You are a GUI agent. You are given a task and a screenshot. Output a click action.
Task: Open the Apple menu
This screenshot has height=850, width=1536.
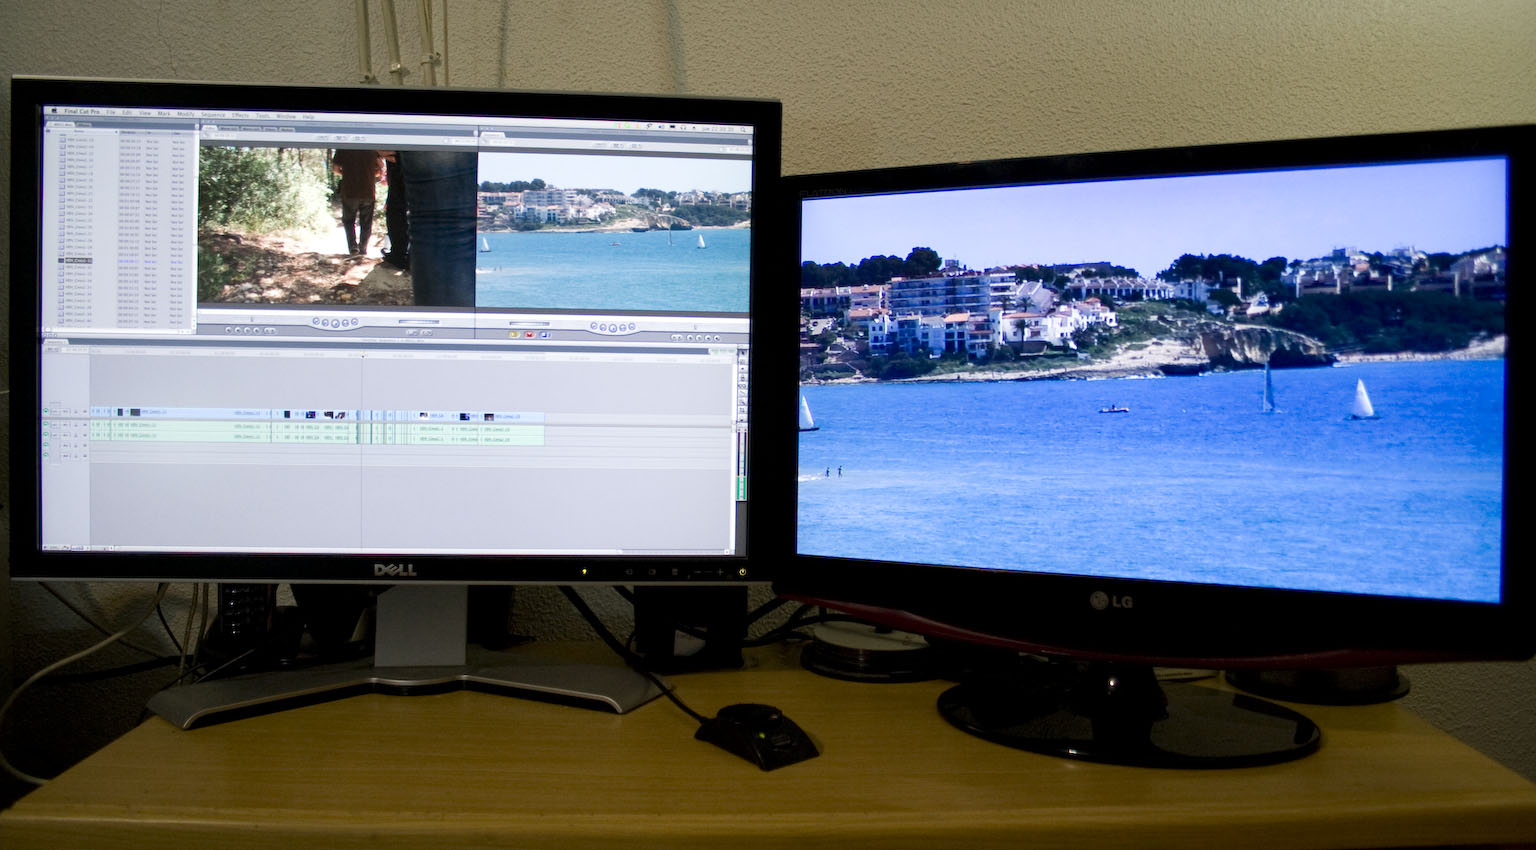(54, 110)
